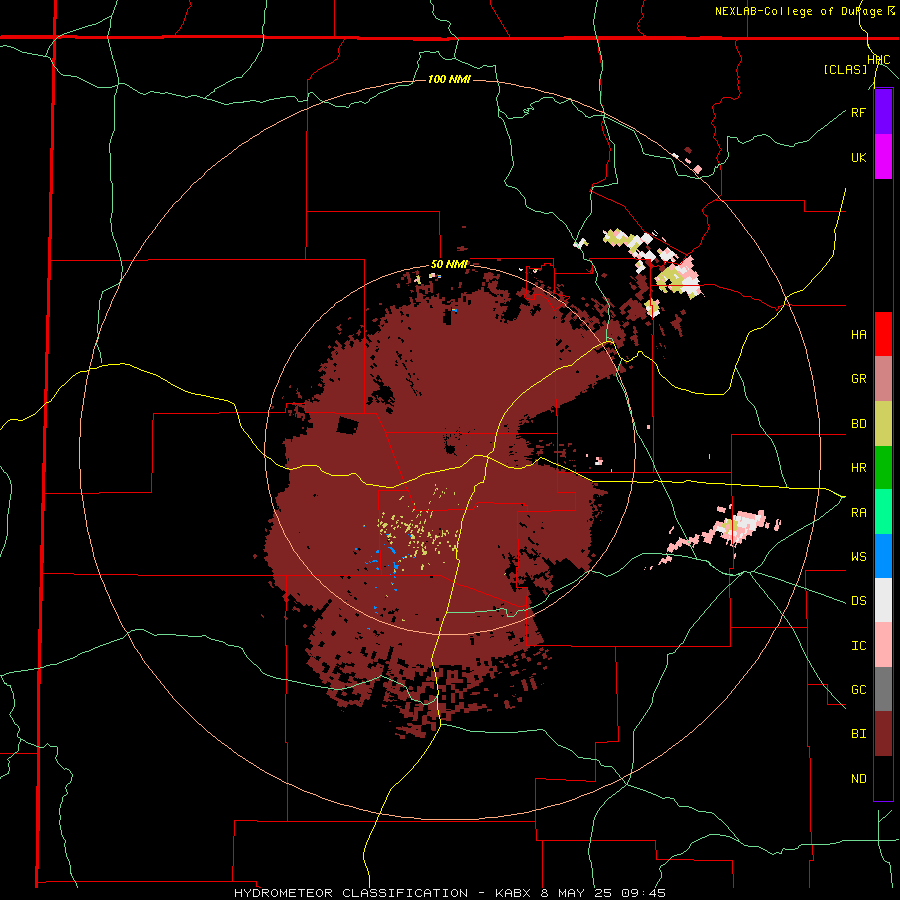Pick the light green RA legend swatch
Viewport: 900px width, 900px height.
coord(883,512)
